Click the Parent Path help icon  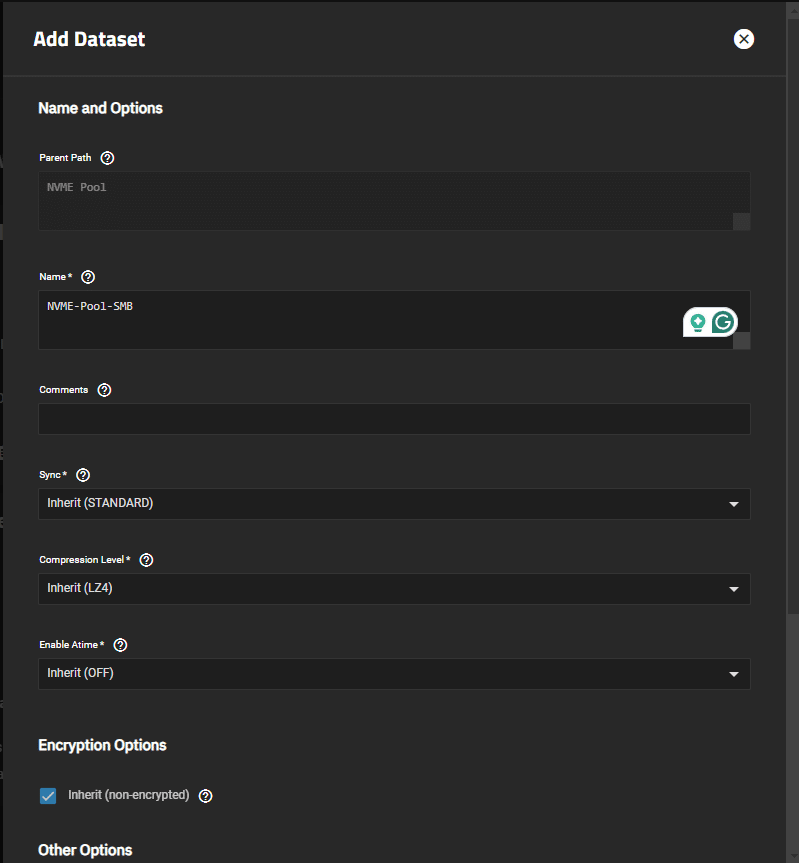tap(107, 158)
